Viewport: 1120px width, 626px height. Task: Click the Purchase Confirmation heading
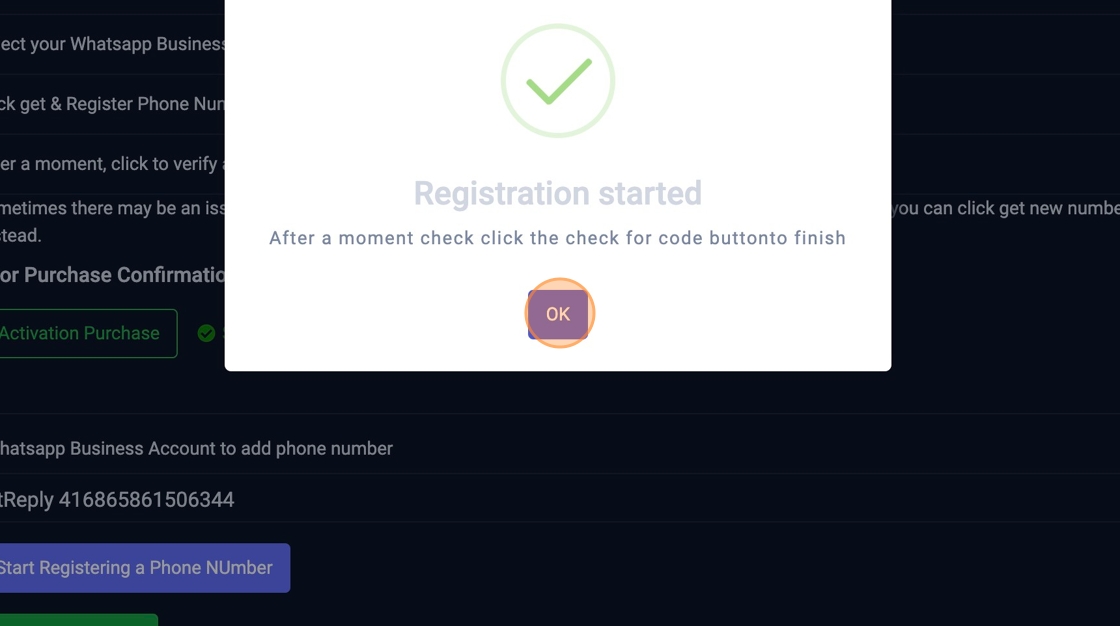click(112, 275)
